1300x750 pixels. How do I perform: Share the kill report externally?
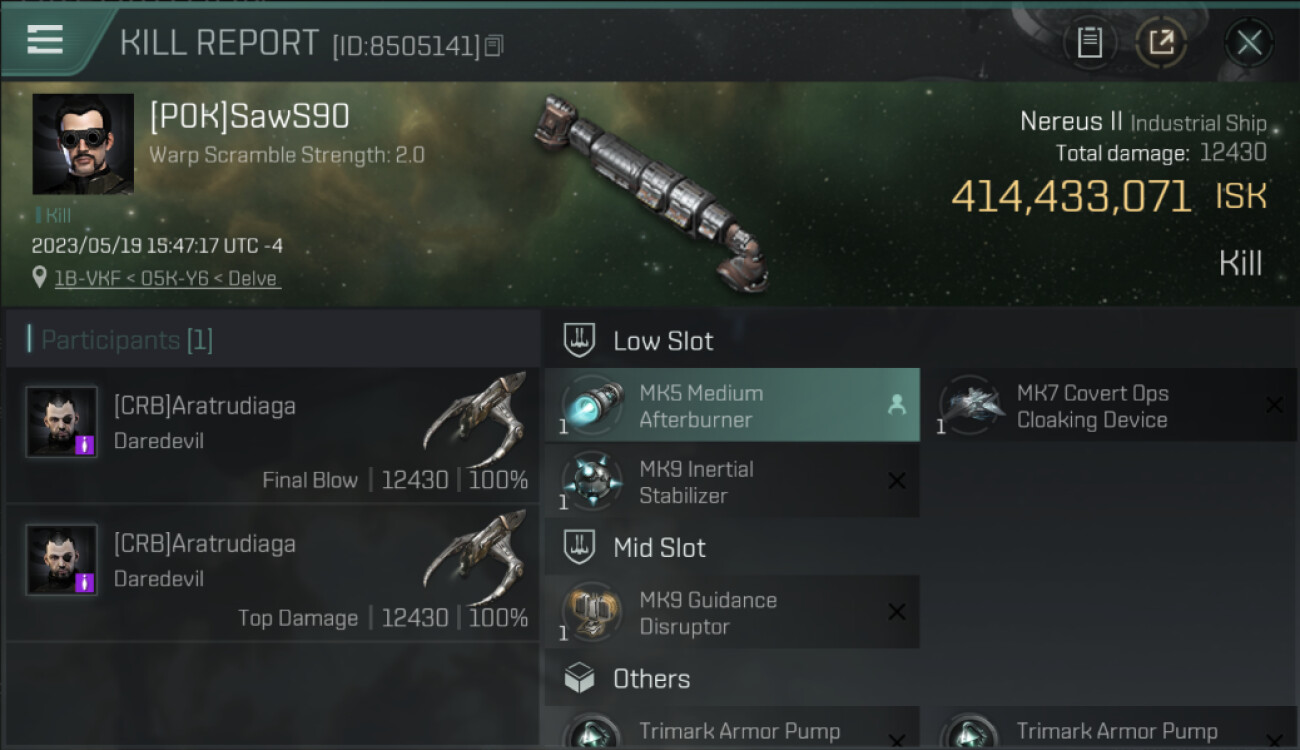click(1161, 42)
